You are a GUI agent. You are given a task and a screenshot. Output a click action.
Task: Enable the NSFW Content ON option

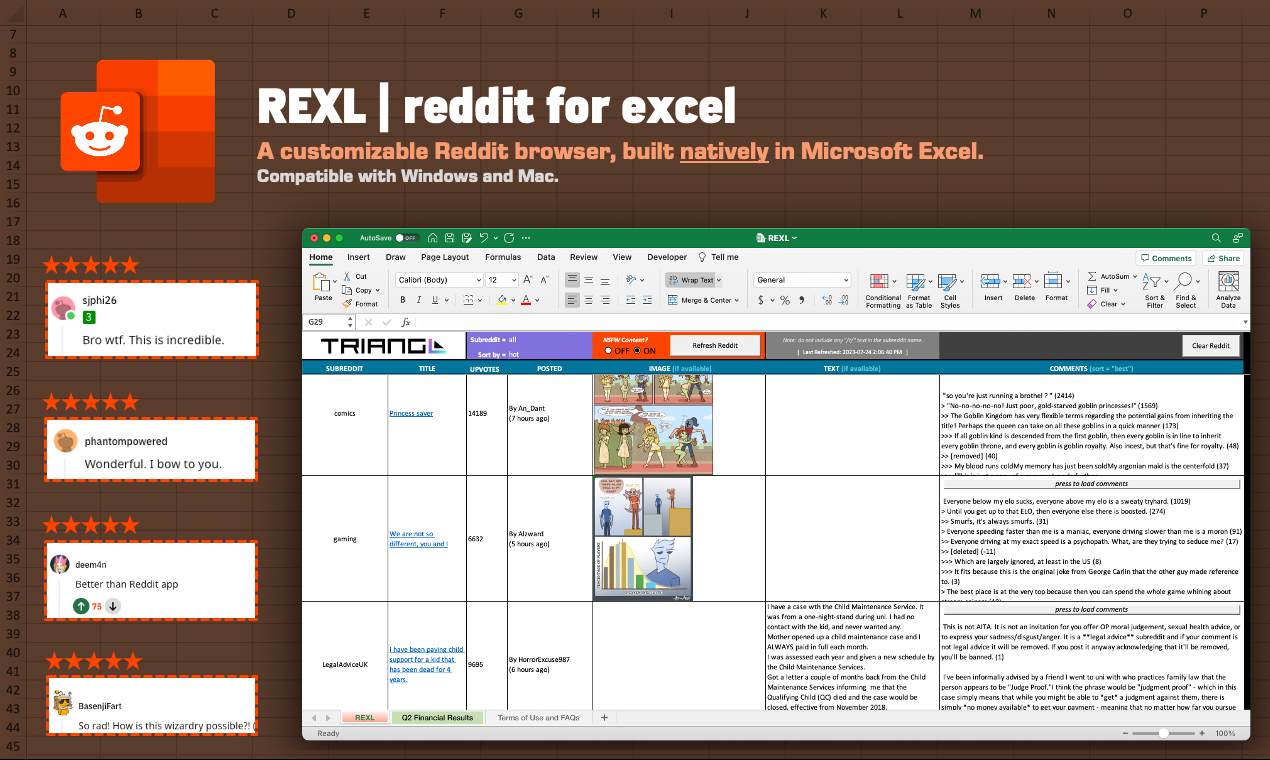coord(637,351)
